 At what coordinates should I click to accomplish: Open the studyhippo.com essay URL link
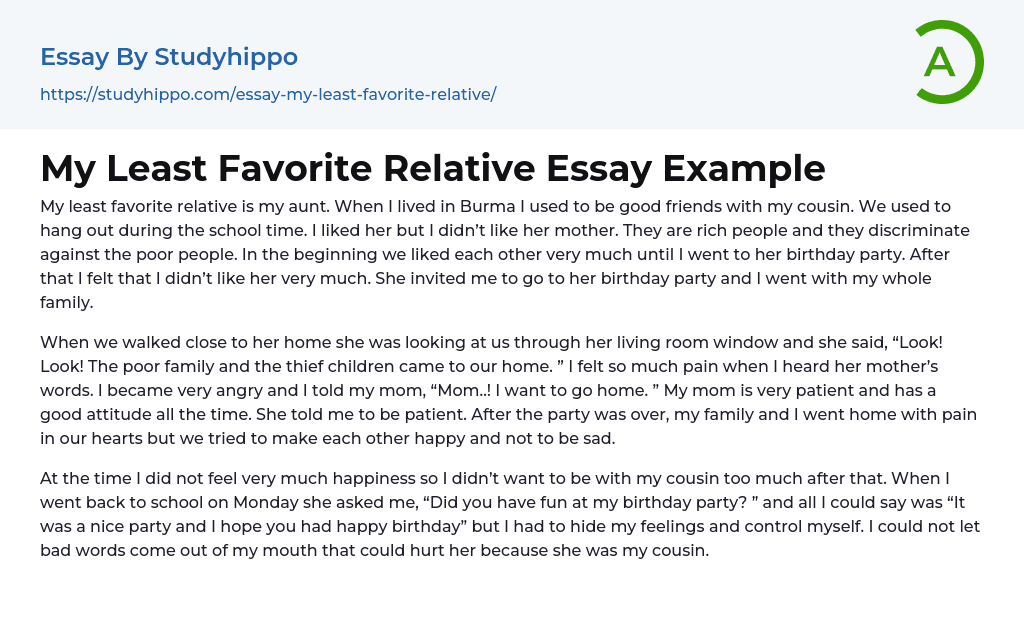(x=268, y=95)
